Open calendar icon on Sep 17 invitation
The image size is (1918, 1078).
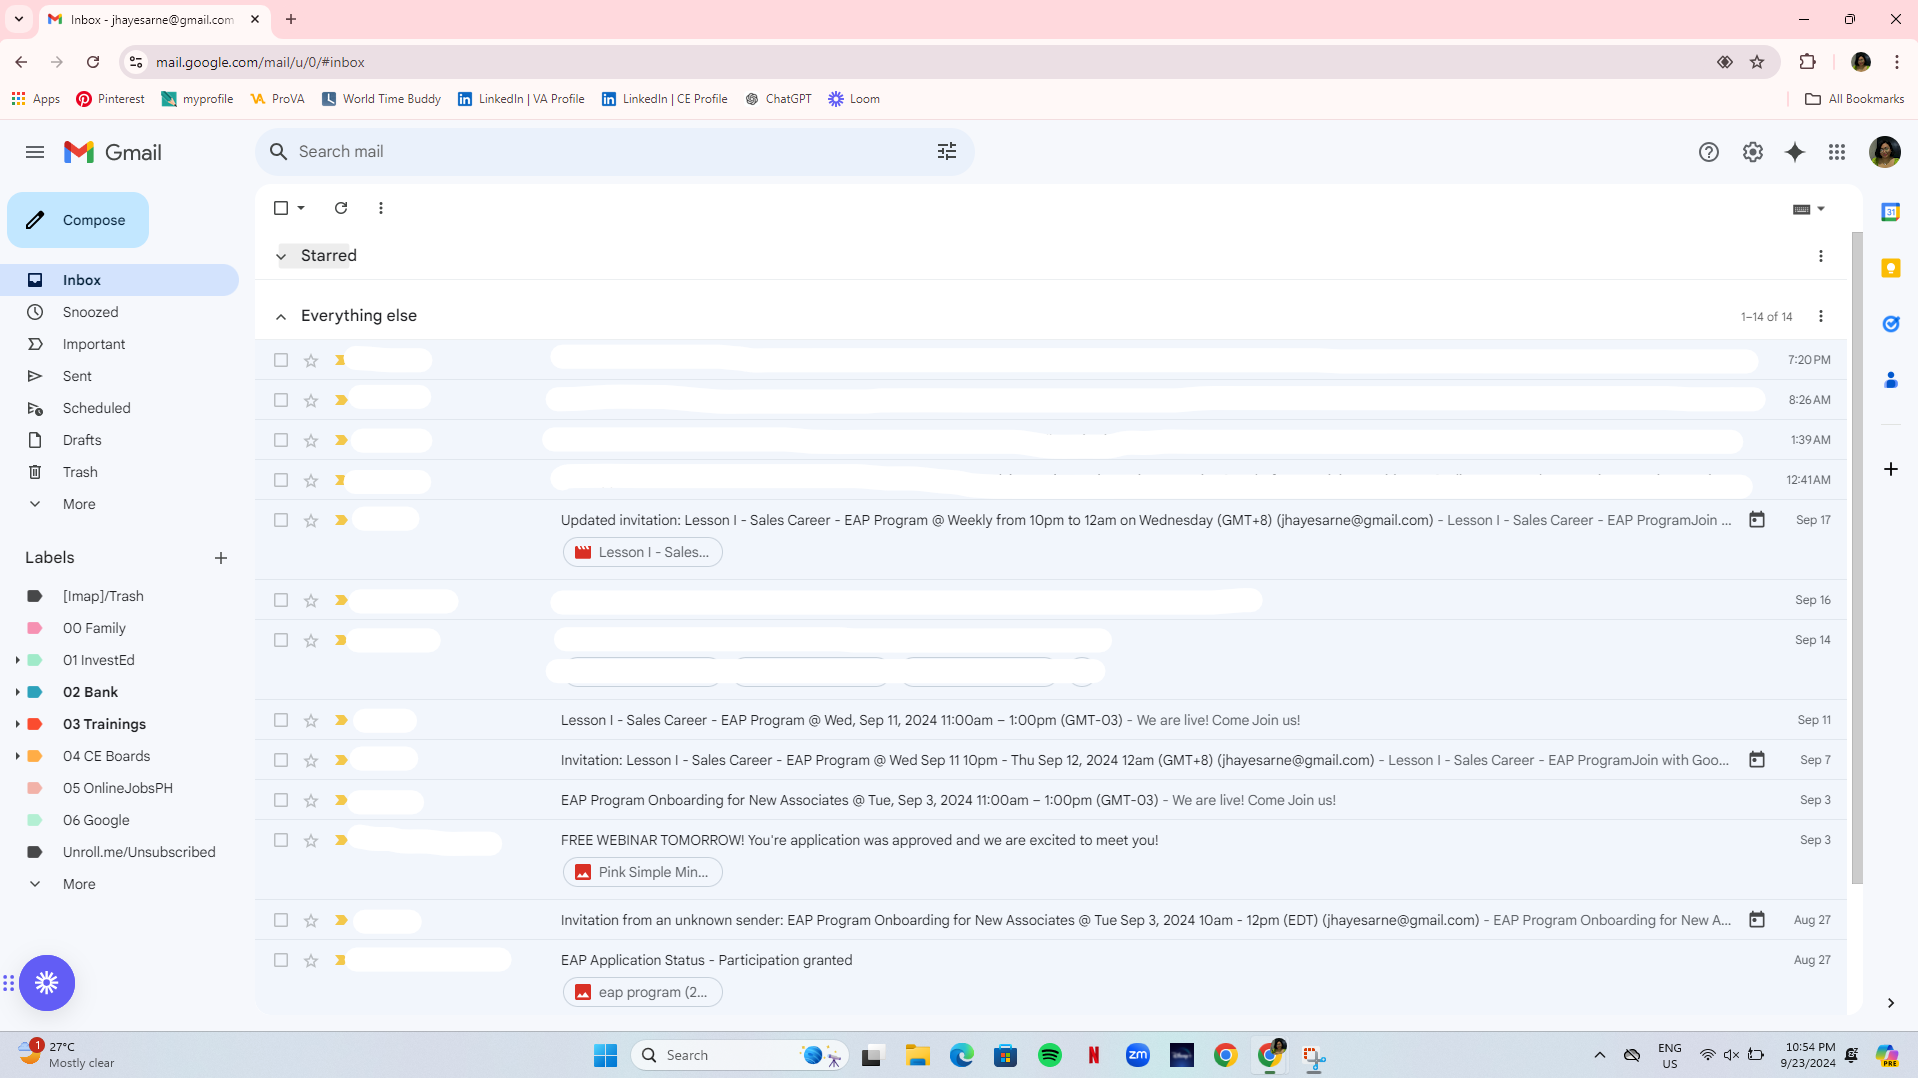[1757, 520]
